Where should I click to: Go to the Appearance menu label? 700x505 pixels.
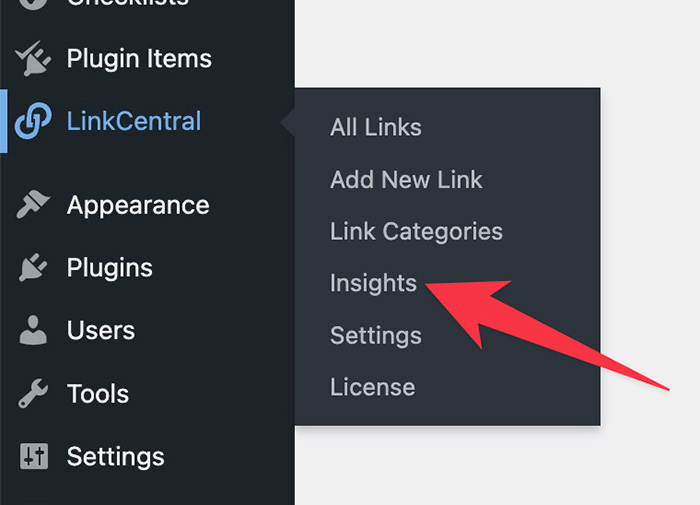click(x=138, y=206)
